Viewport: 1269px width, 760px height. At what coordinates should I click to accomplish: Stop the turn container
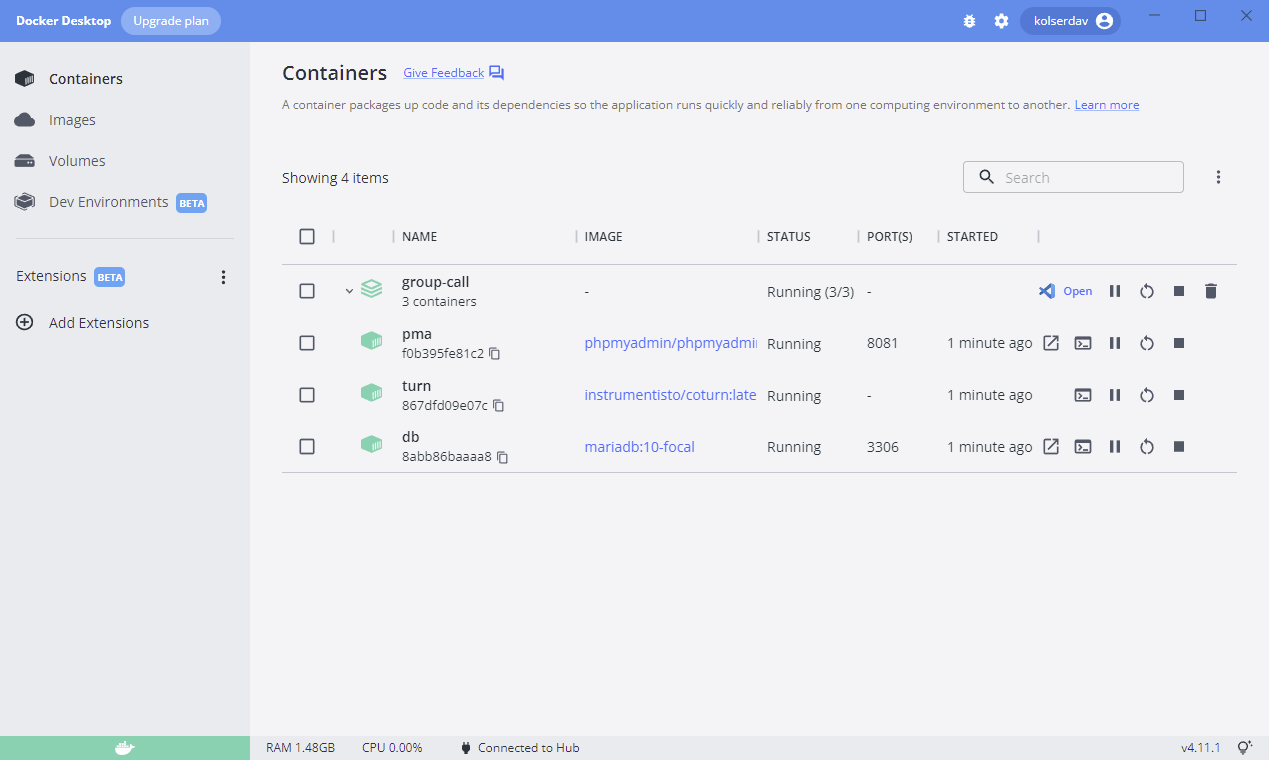click(x=1179, y=395)
